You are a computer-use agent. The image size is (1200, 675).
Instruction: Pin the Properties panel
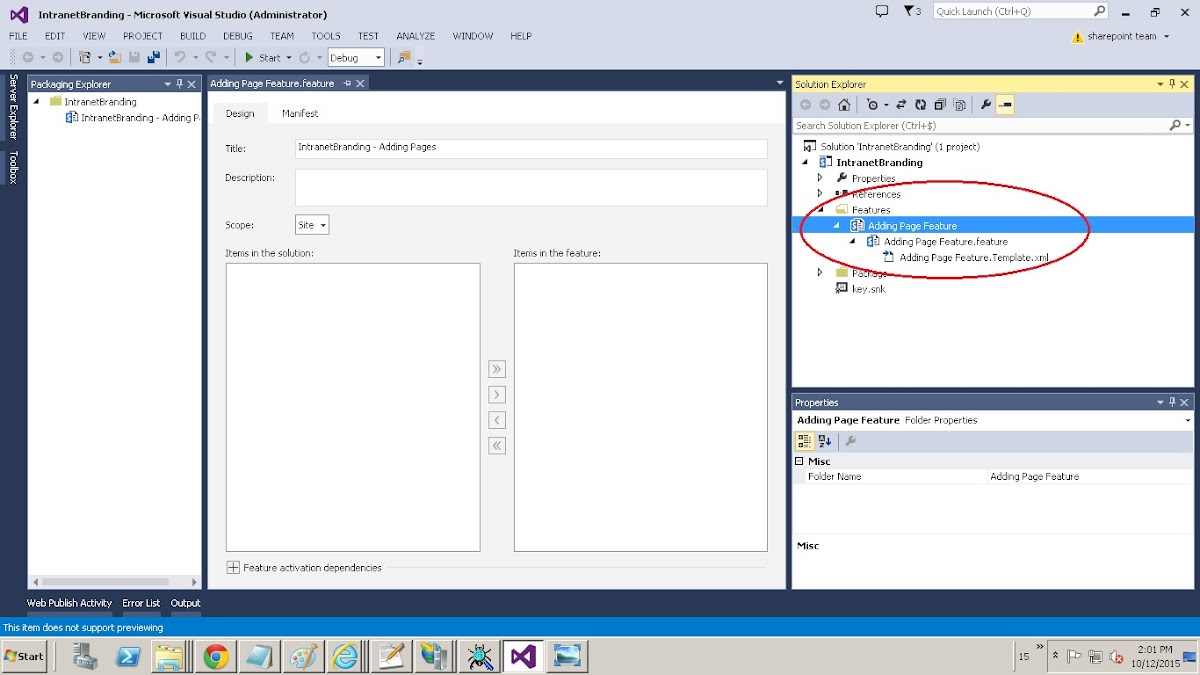[x=1174, y=402]
